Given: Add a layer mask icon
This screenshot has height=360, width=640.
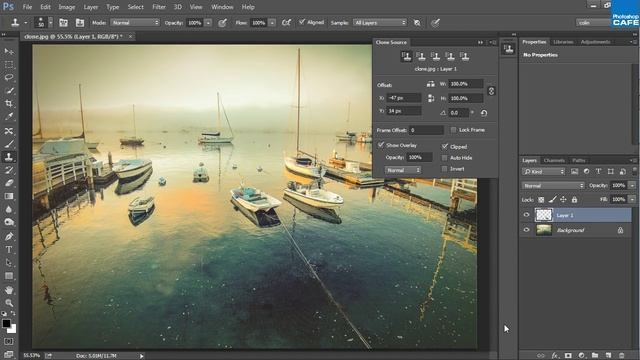Looking at the screenshot, I should (568, 356).
